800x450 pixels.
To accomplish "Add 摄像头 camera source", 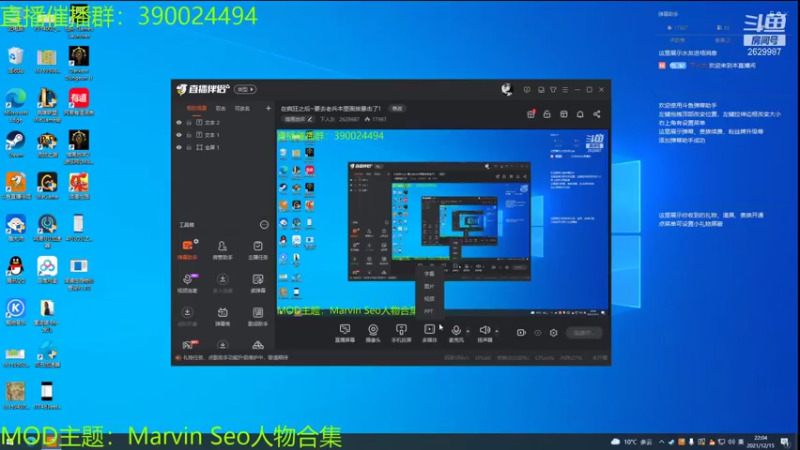I will tap(373, 333).
